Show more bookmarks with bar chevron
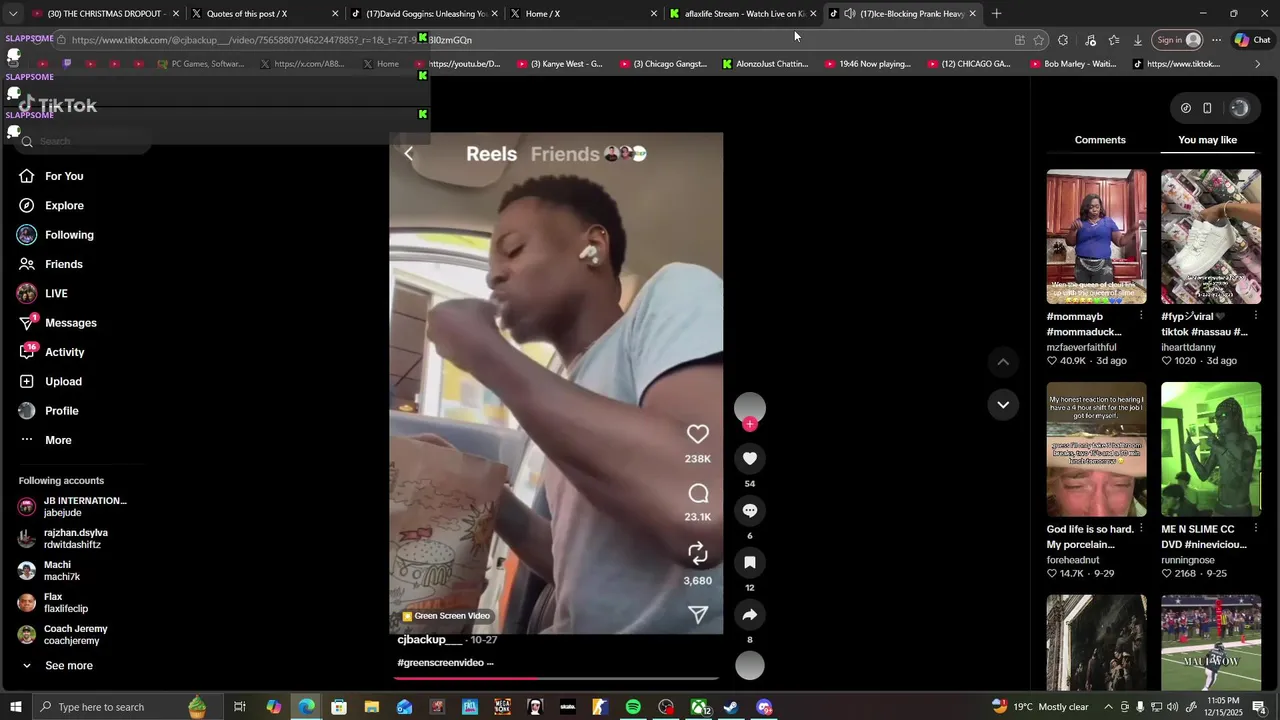This screenshot has width=1280, height=720. click(x=1258, y=64)
